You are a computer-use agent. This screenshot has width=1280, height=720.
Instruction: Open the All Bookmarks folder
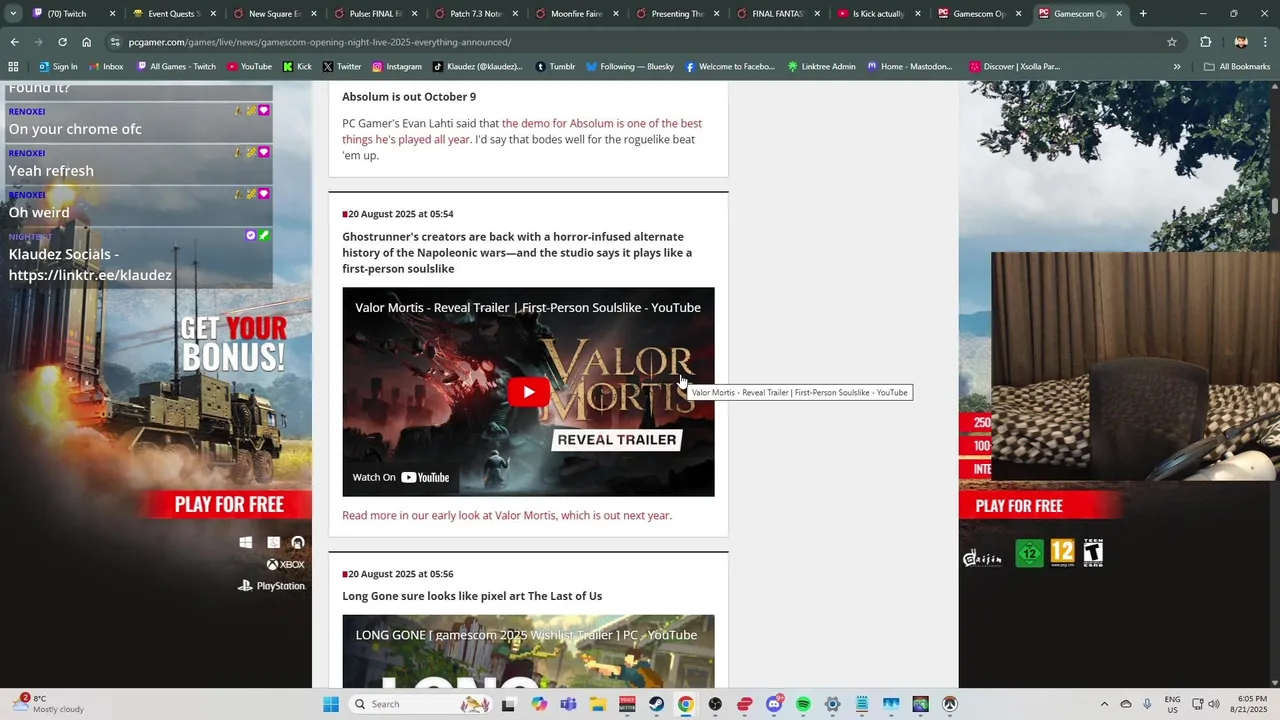click(1237, 67)
